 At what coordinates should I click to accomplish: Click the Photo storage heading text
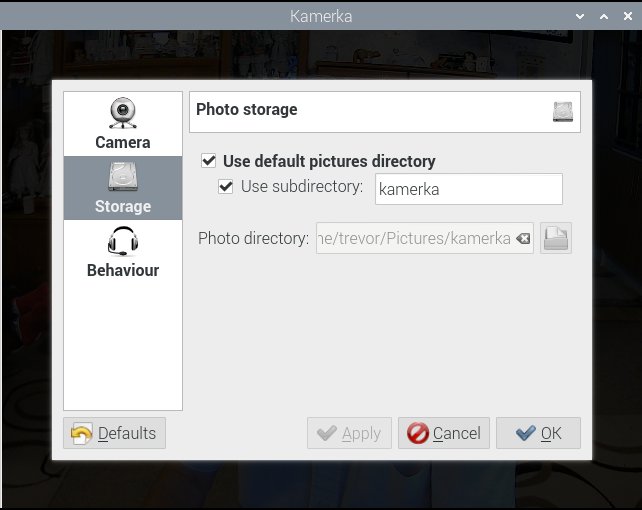246,110
